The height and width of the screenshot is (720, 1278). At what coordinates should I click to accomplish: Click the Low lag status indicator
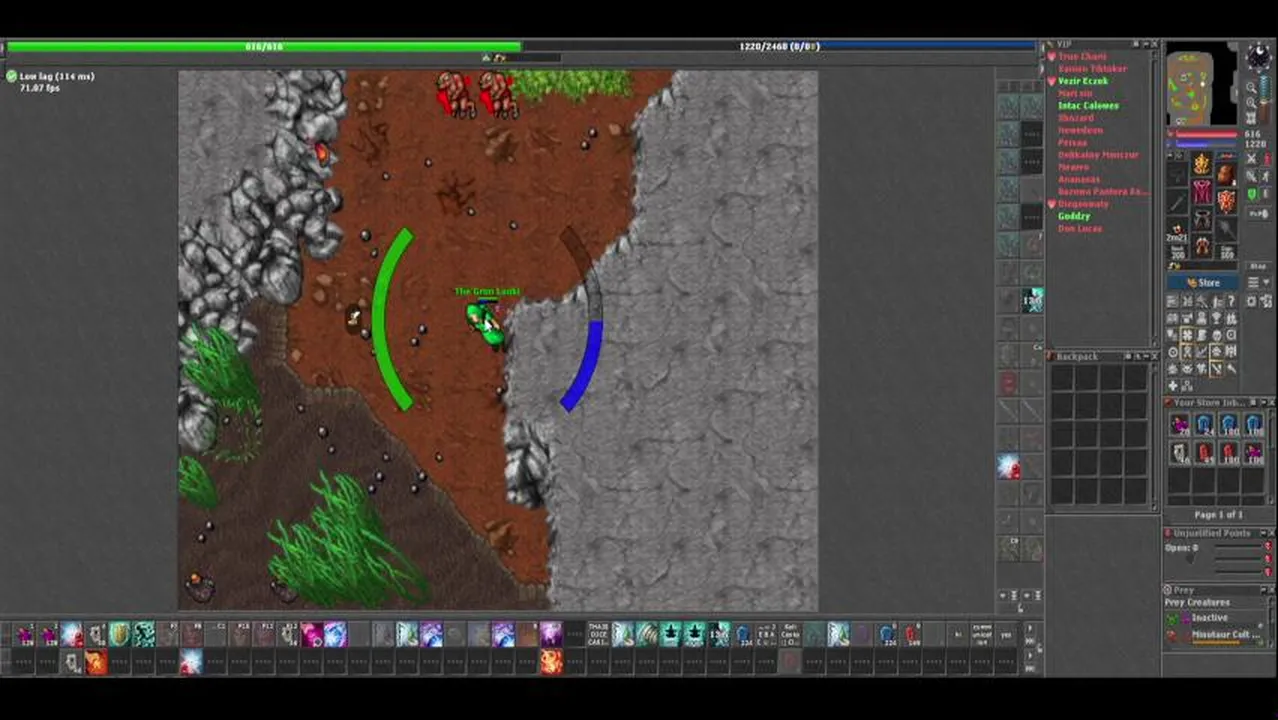point(50,76)
